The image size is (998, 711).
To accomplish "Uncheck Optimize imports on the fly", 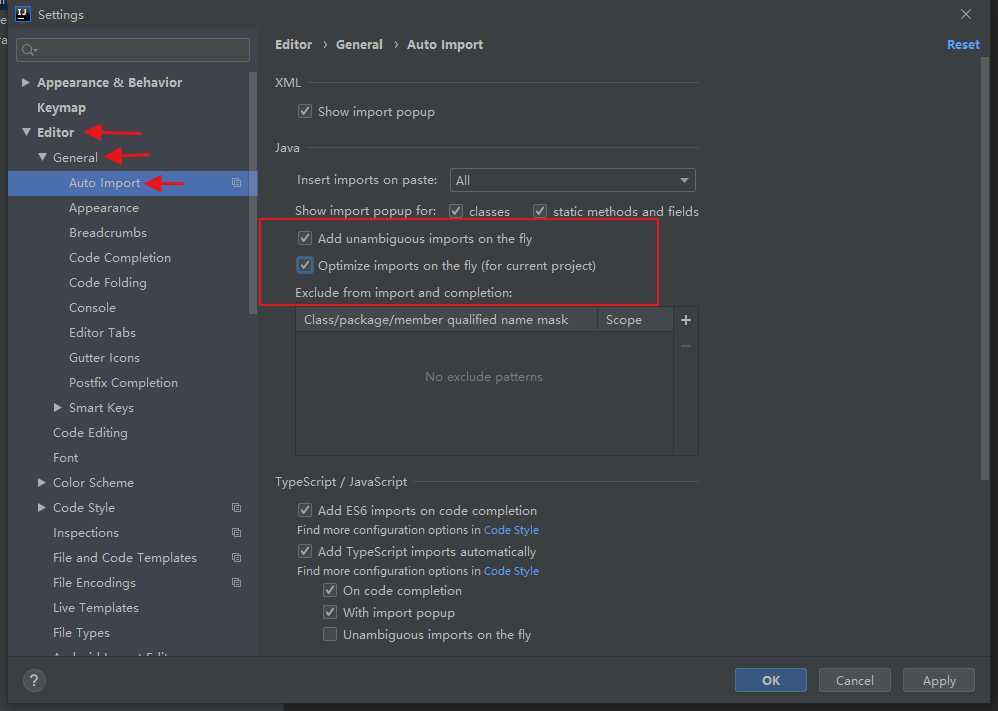I will tap(305, 266).
